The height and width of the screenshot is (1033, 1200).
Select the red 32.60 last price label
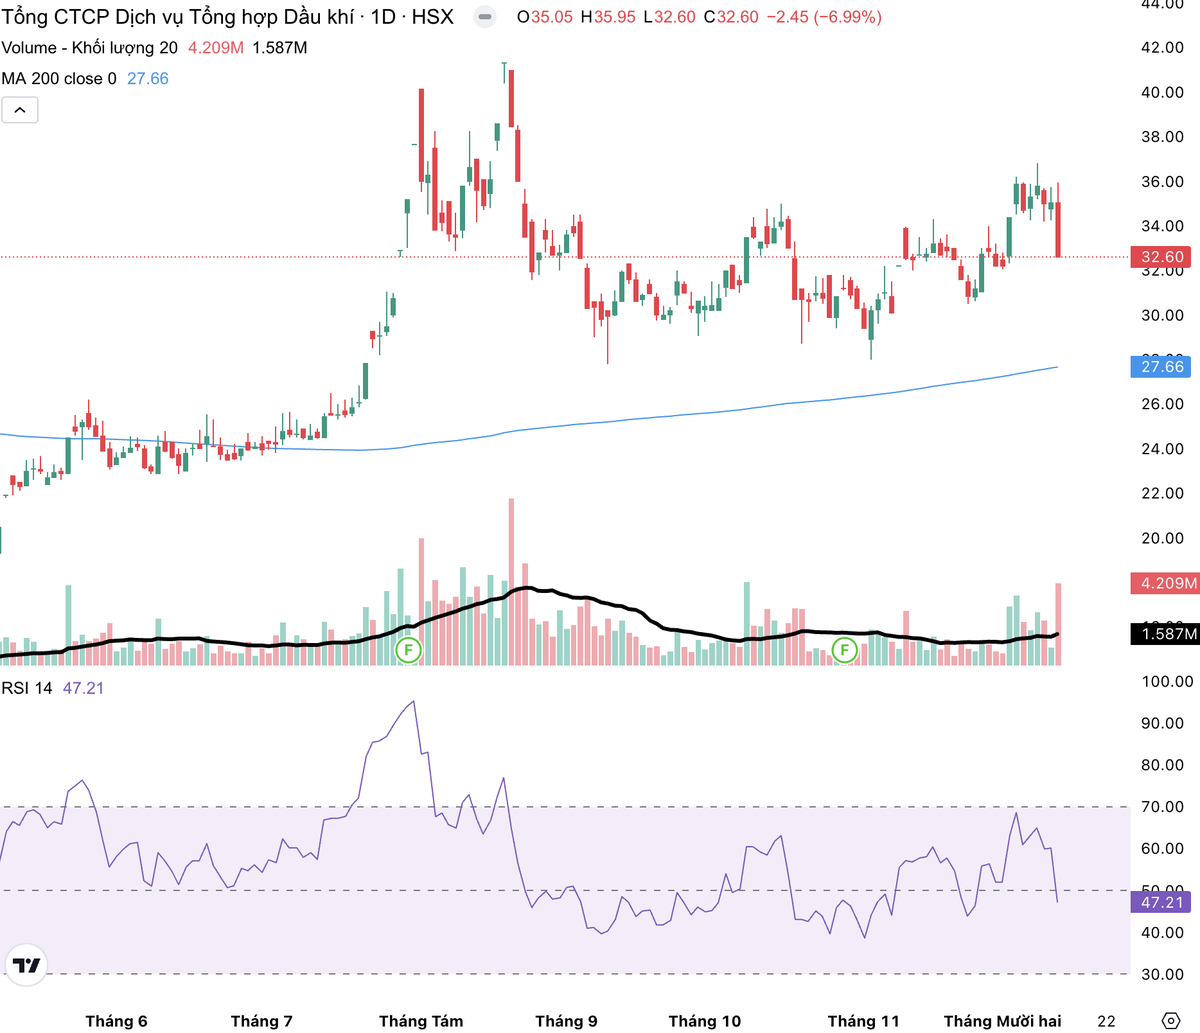click(x=1162, y=257)
